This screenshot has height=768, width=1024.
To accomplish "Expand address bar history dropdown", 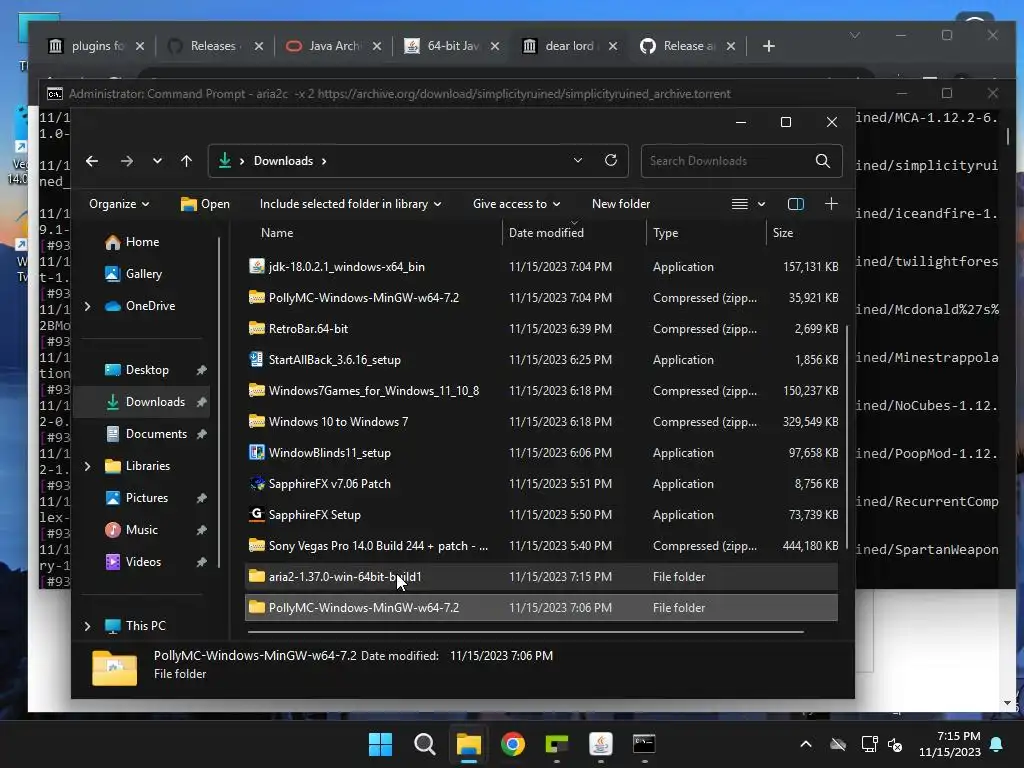I will (577, 161).
